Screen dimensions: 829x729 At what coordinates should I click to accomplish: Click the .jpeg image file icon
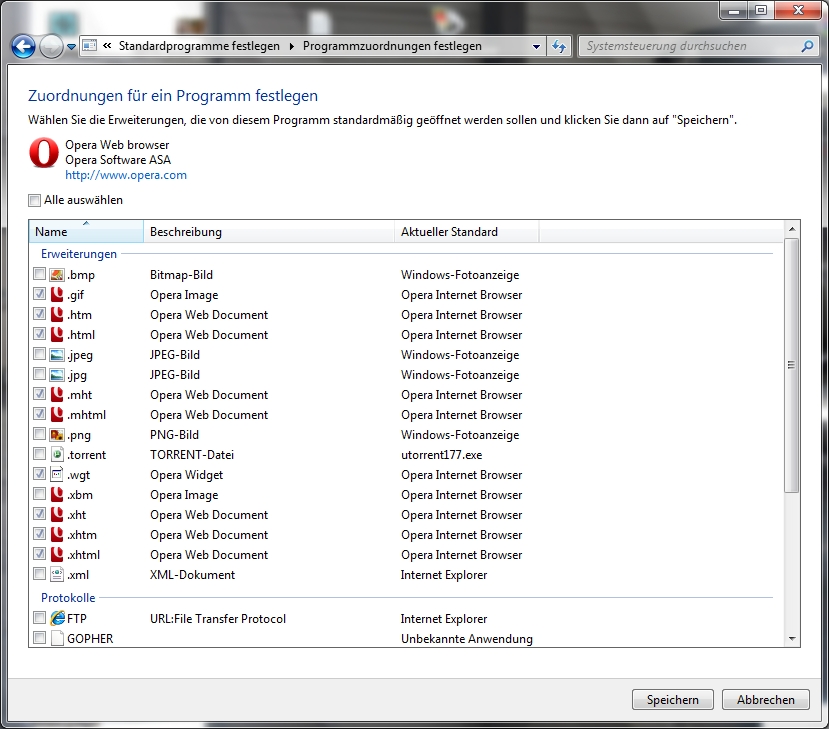[57, 355]
